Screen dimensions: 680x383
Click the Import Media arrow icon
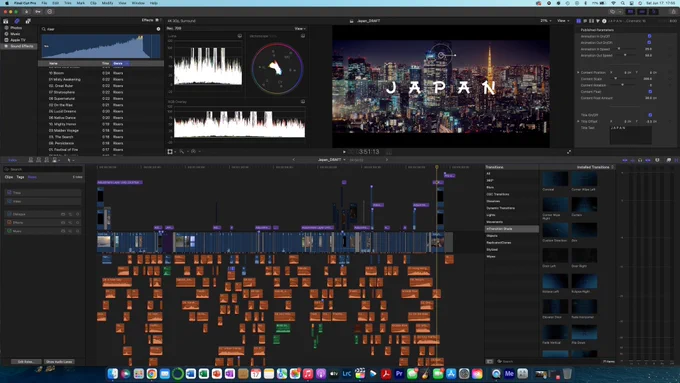[26, 12]
